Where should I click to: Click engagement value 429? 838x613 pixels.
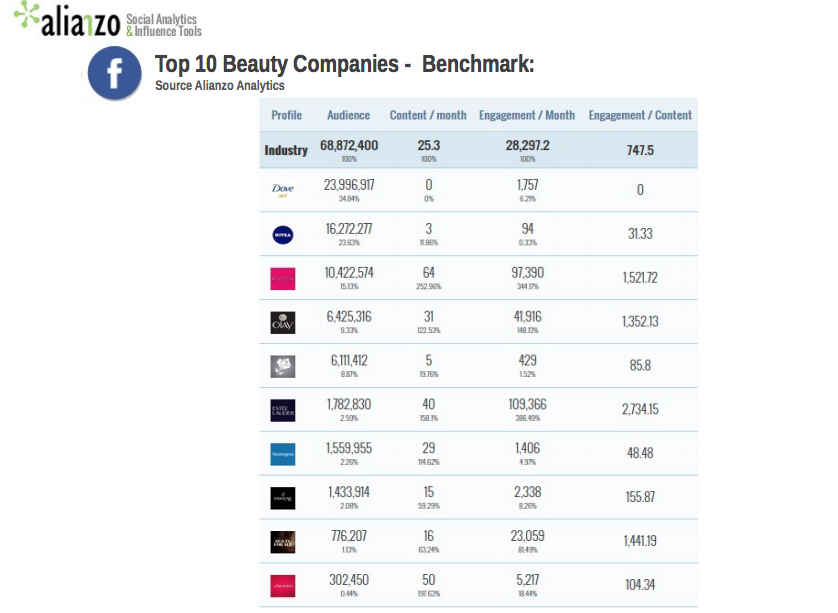click(527, 360)
